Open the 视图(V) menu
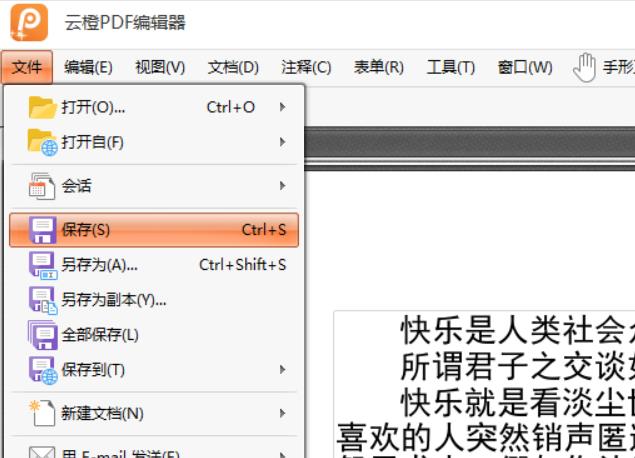635x458 pixels. click(x=160, y=67)
